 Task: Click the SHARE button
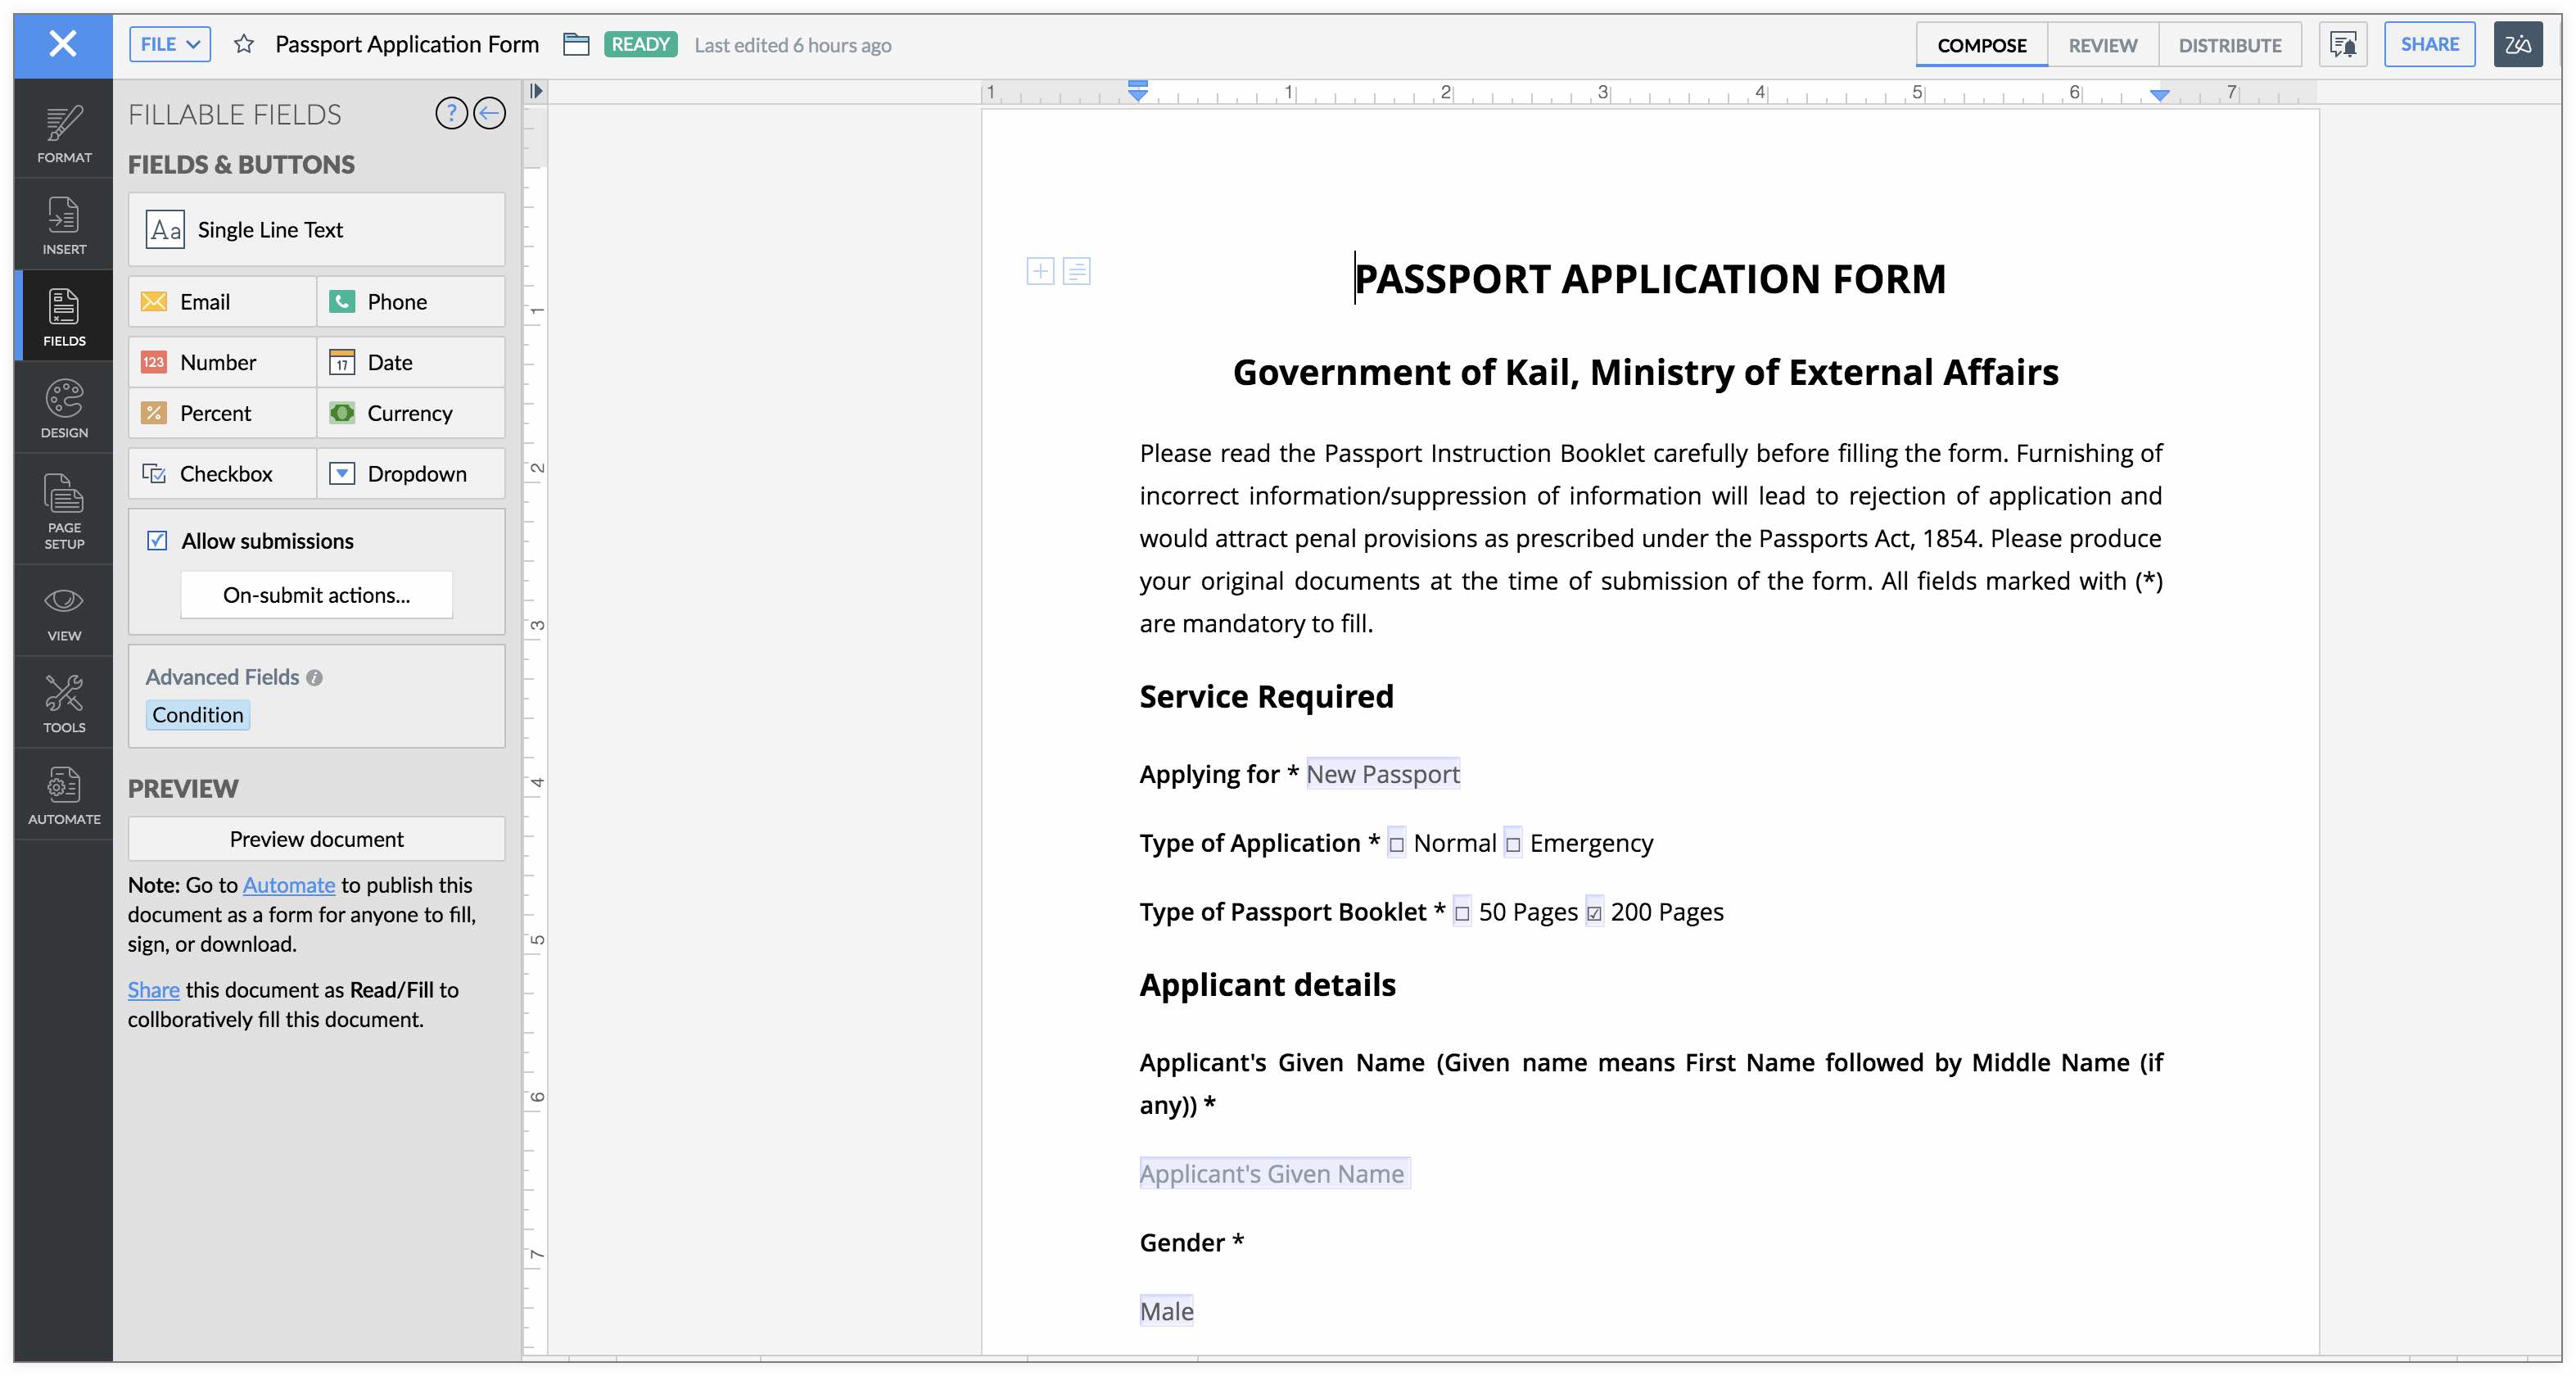tap(2429, 44)
